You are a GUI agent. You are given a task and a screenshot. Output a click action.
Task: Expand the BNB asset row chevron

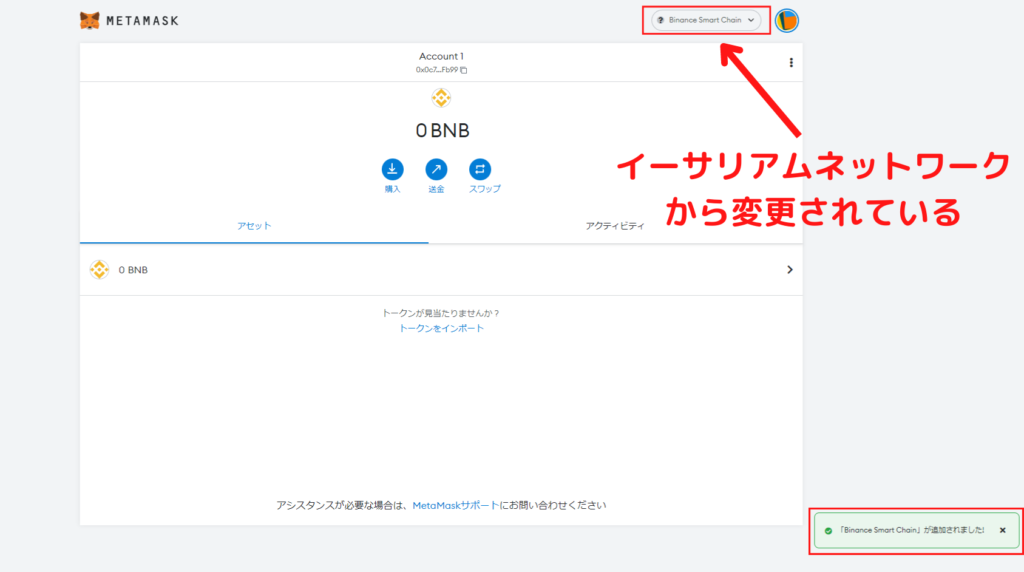[x=790, y=270]
